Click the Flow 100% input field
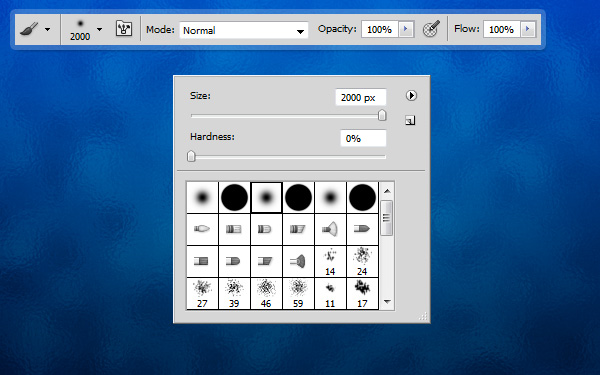This screenshot has width=600, height=375. point(502,29)
